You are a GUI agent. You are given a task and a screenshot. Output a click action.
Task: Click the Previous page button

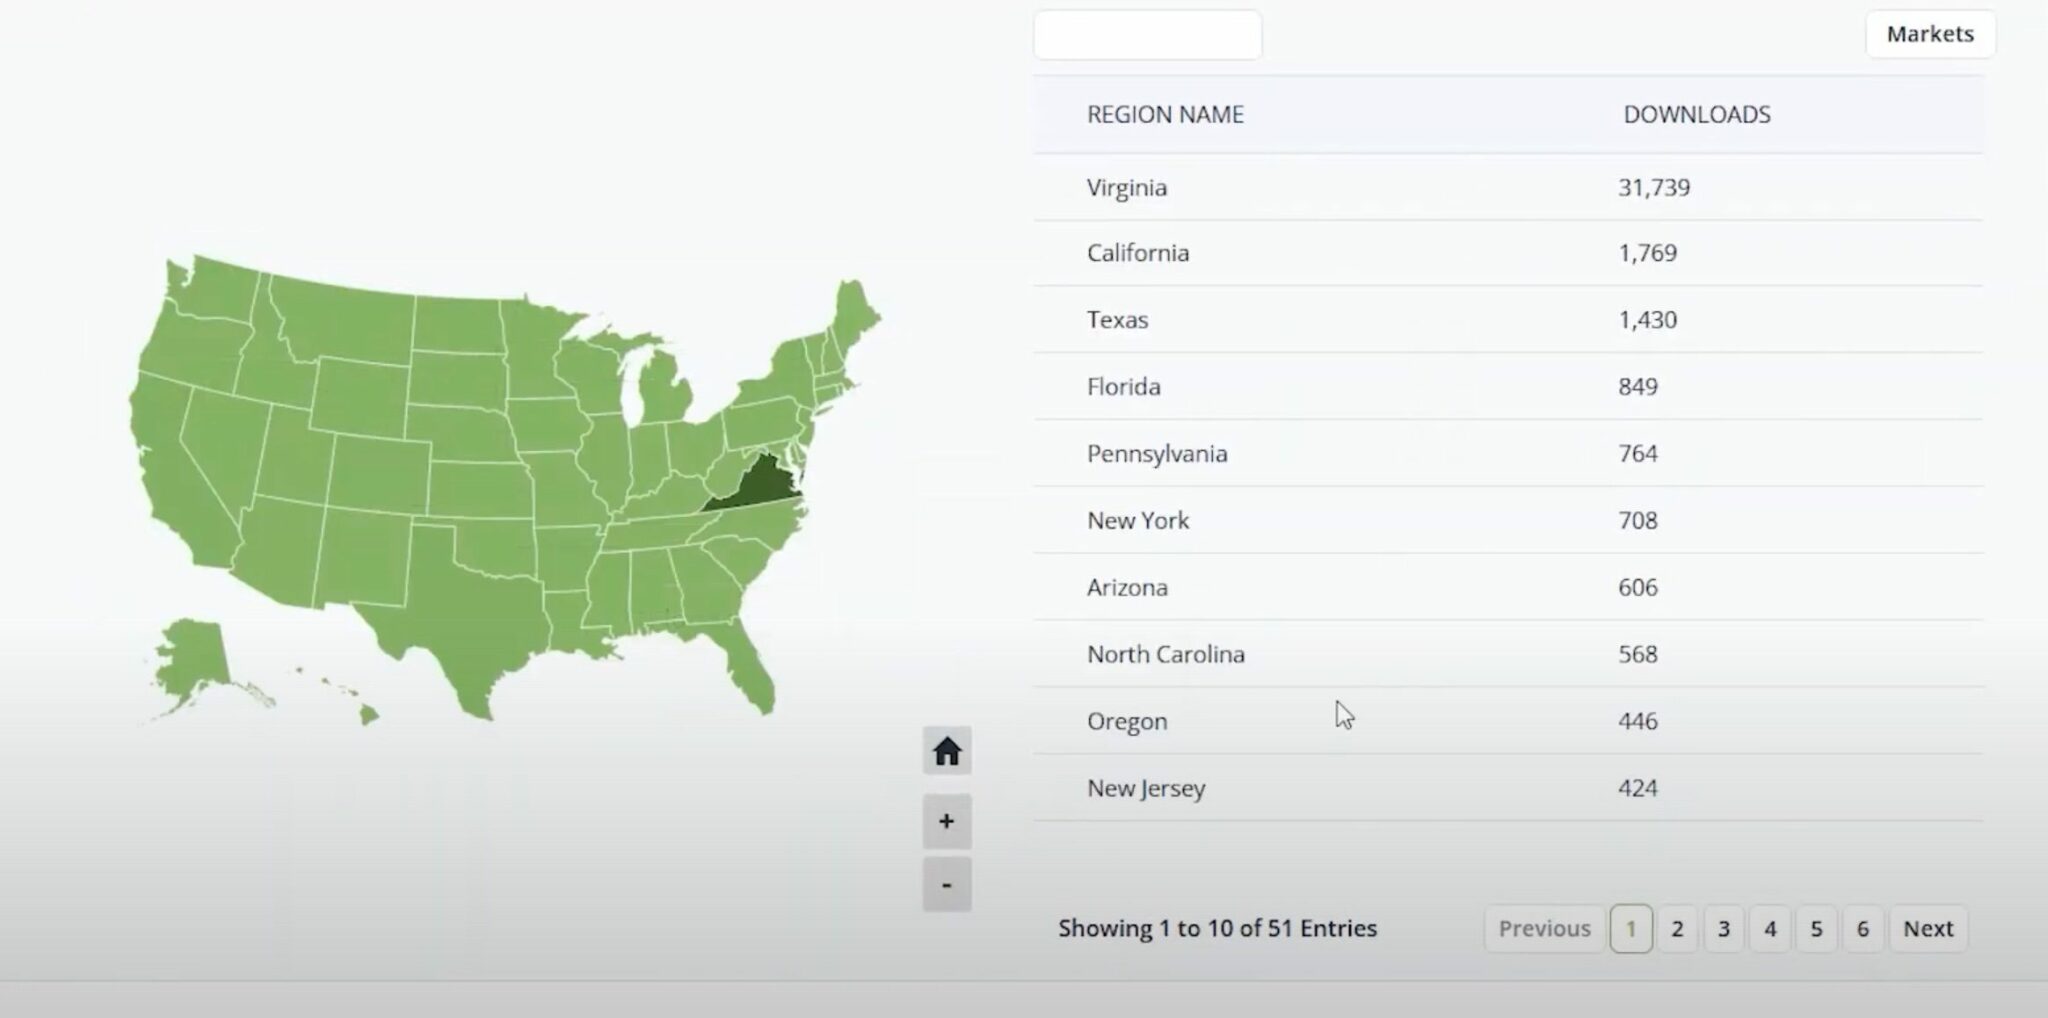[1544, 929]
